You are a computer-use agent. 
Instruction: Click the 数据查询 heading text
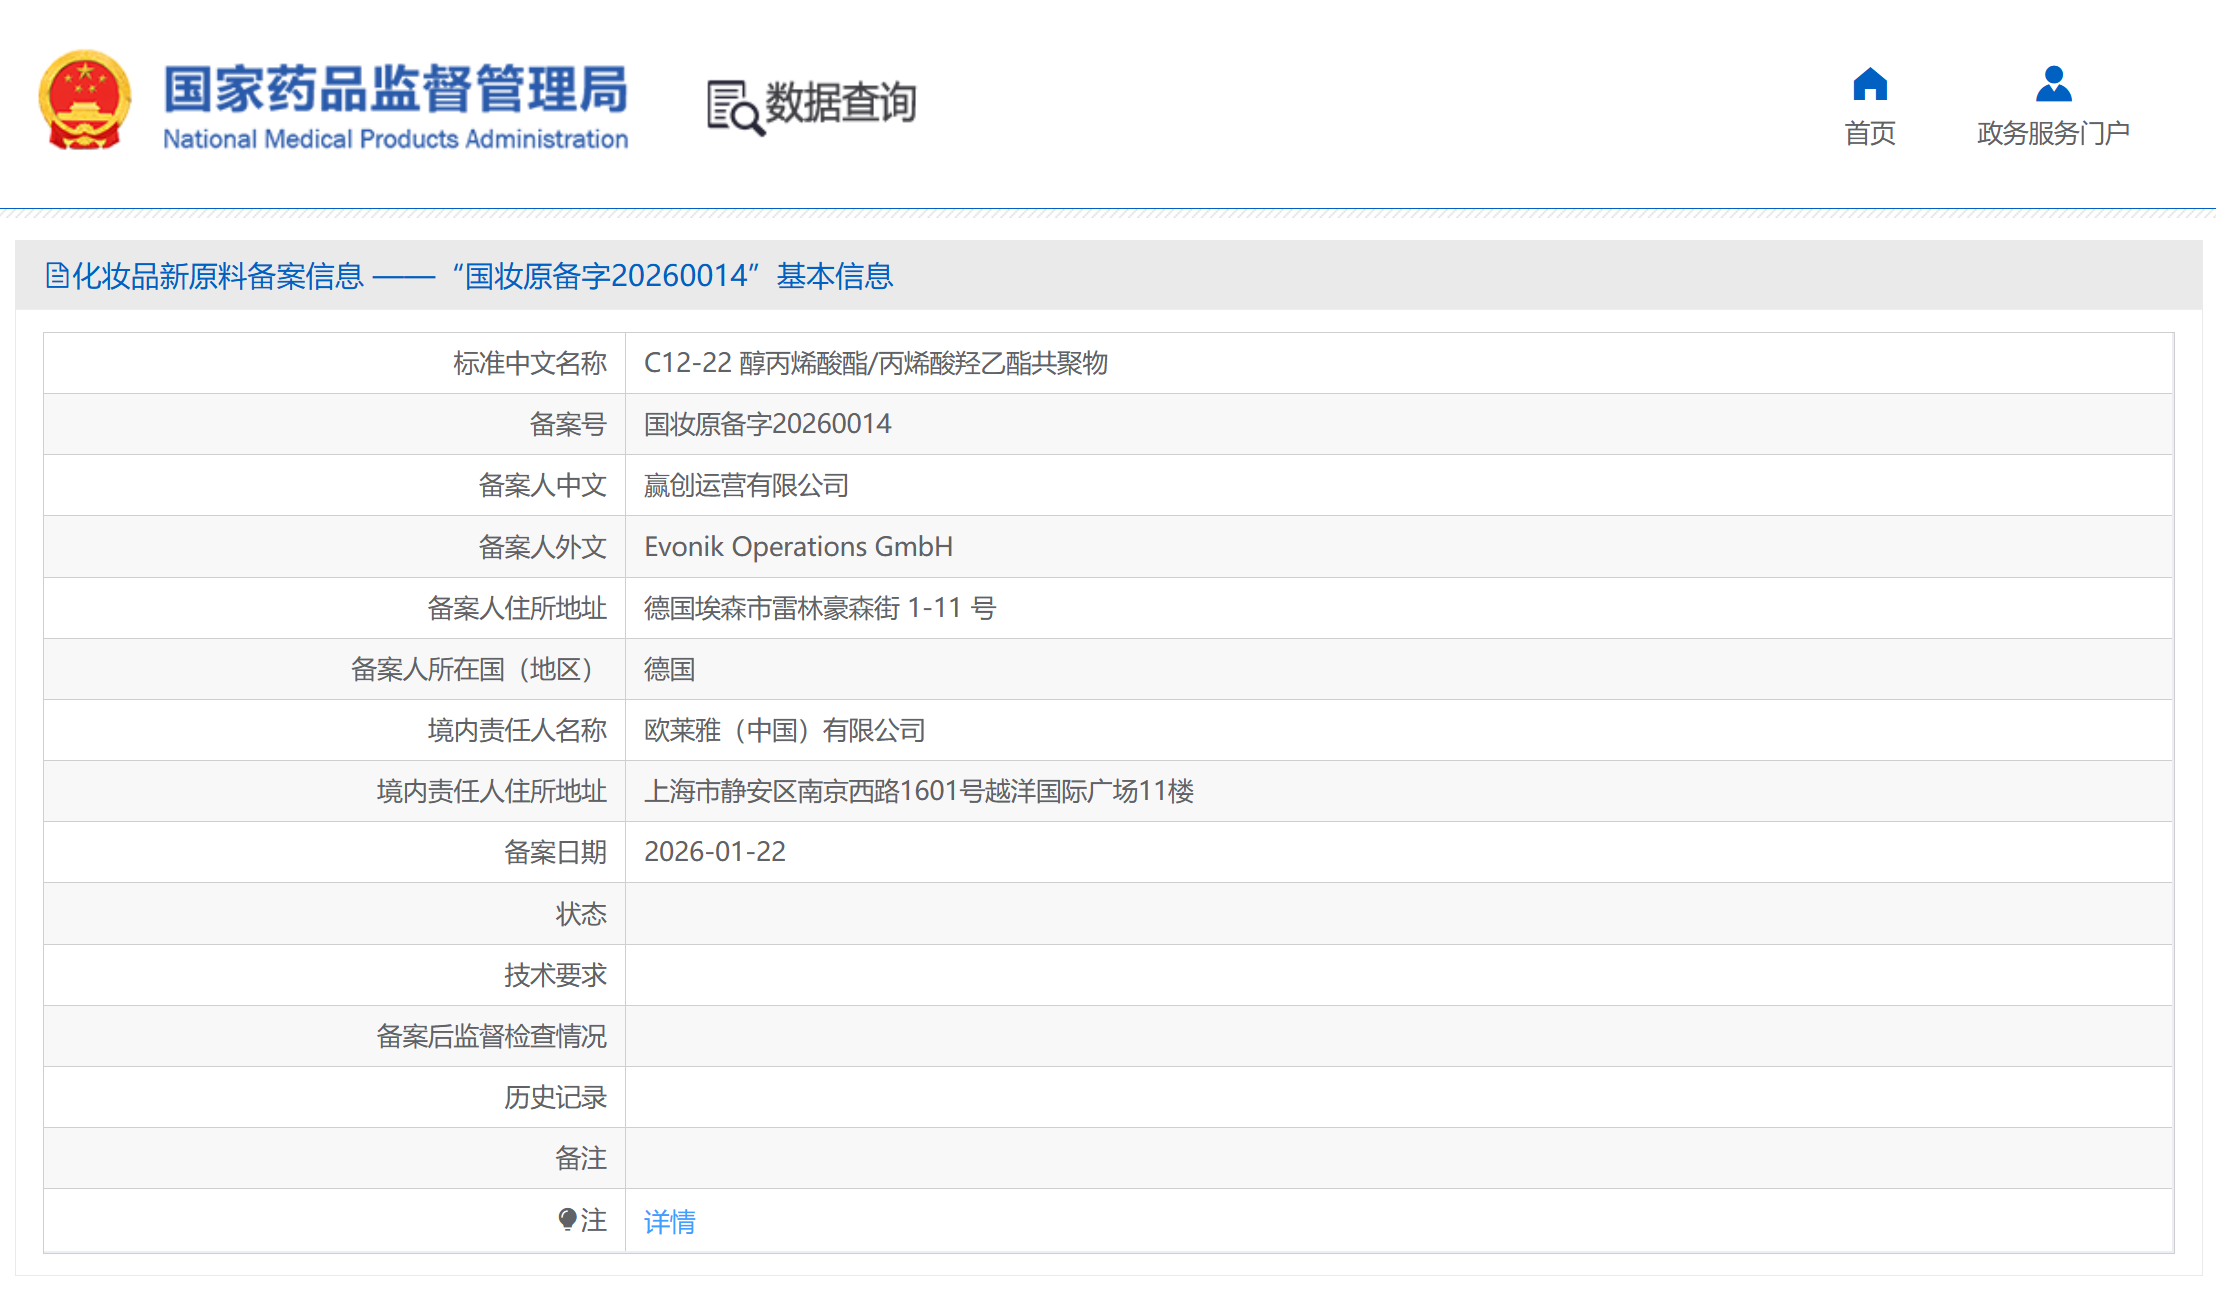click(840, 102)
